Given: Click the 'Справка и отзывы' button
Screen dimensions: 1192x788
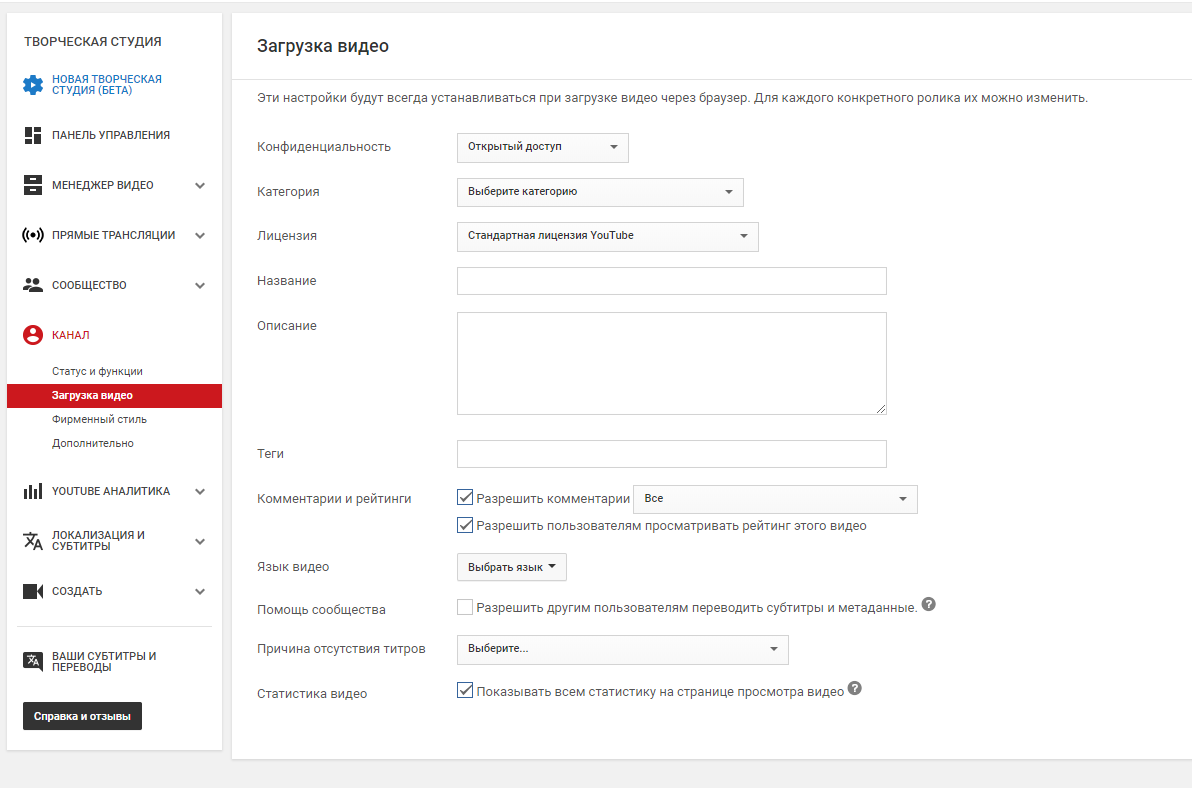Looking at the screenshot, I should pos(82,716).
